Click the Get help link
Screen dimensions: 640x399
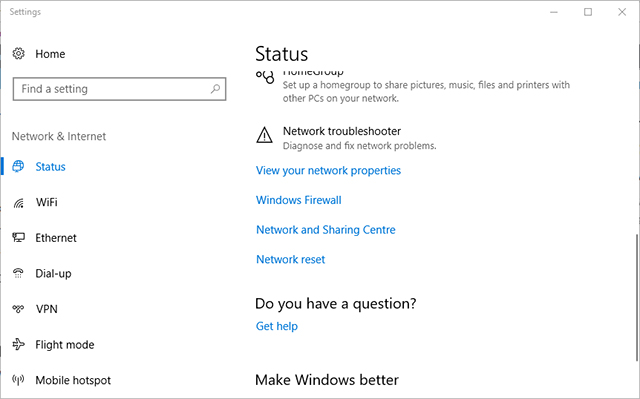click(x=277, y=326)
